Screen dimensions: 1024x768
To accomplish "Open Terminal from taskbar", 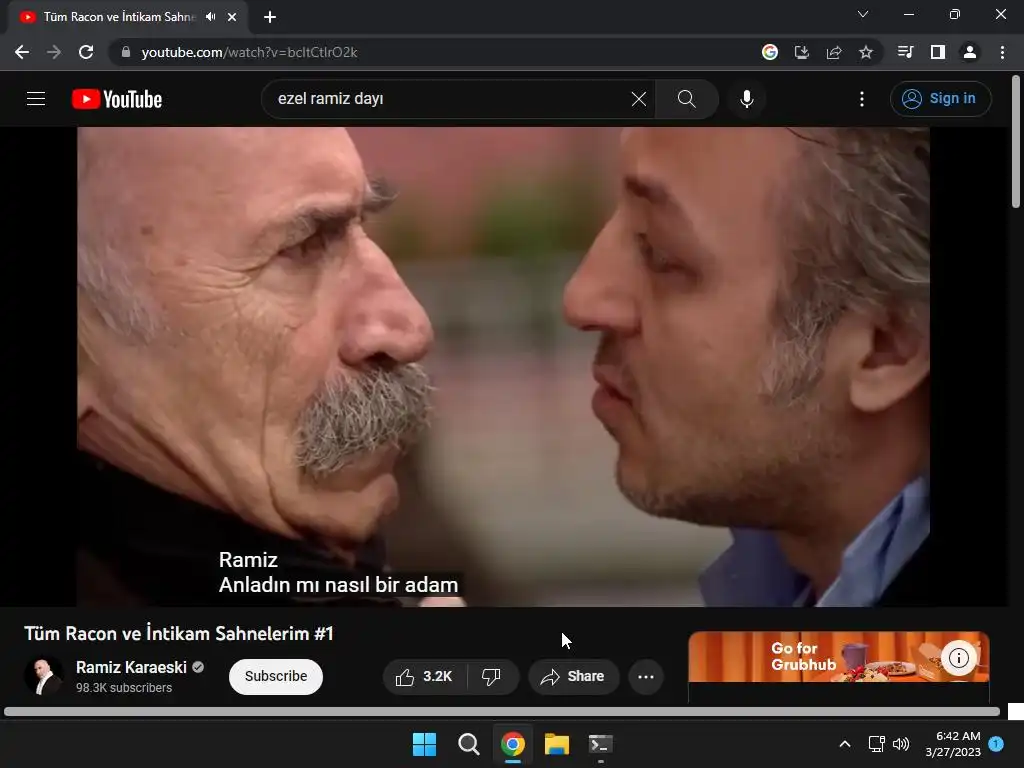I will (601, 744).
